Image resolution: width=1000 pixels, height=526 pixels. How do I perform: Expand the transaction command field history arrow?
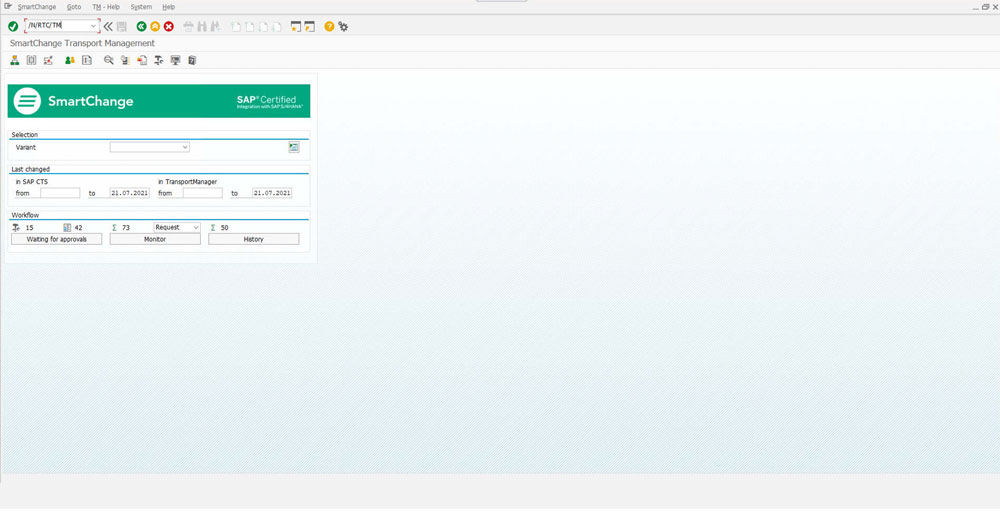click(93, 26)
